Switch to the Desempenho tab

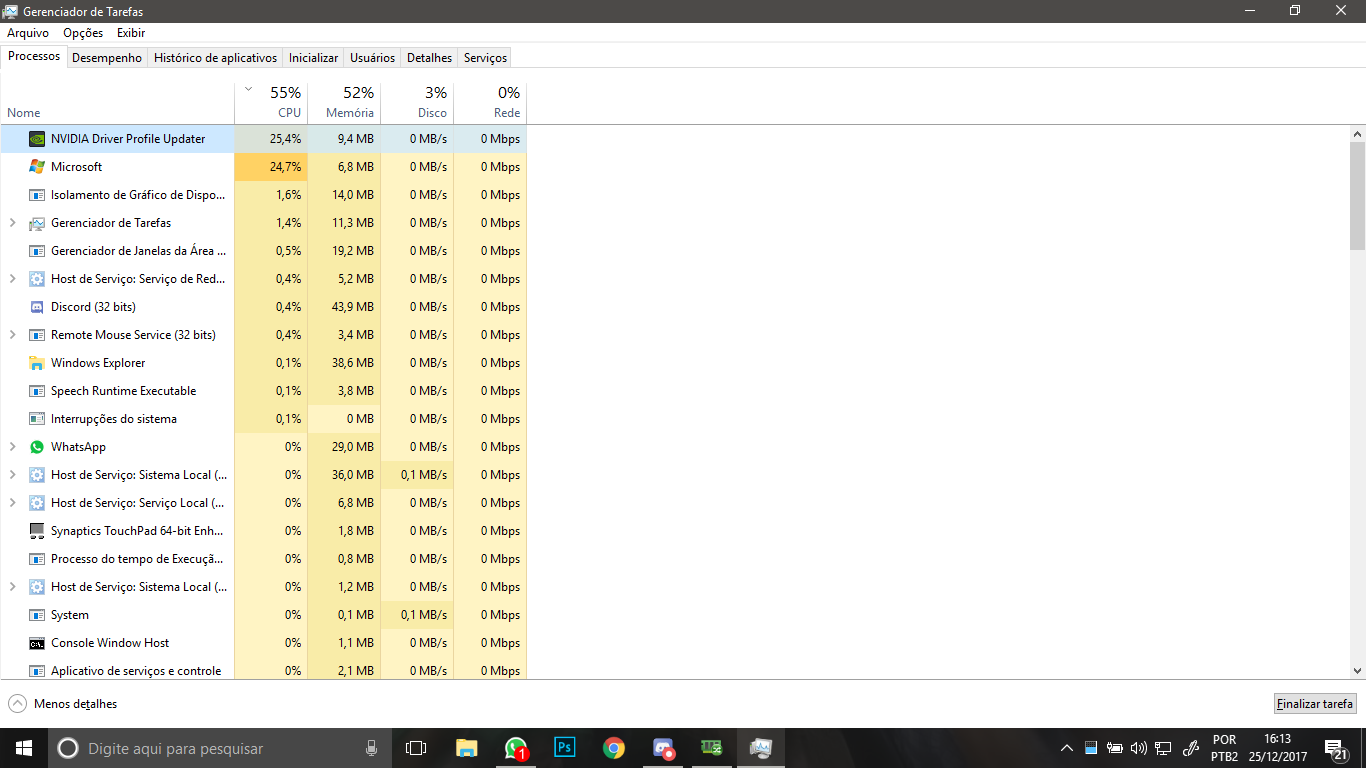(x=107, y=58)
